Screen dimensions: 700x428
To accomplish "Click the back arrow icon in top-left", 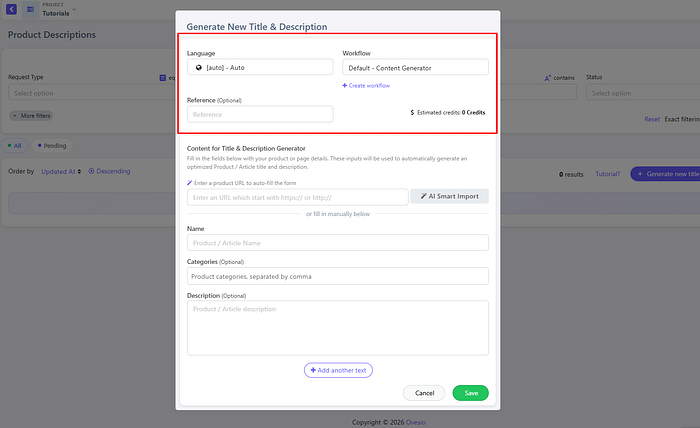I will [9, 9].
